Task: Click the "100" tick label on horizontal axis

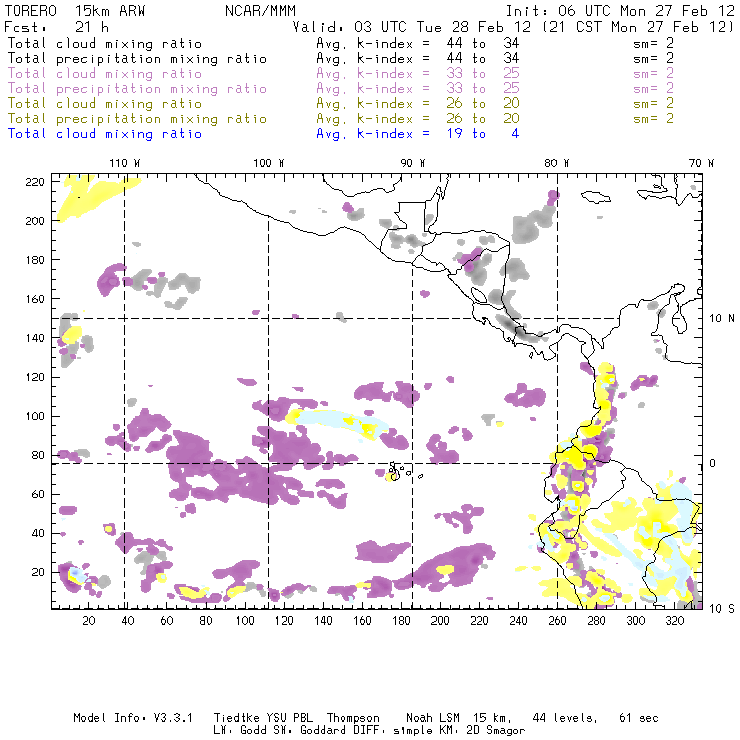Action: click(x=245, y=621)
